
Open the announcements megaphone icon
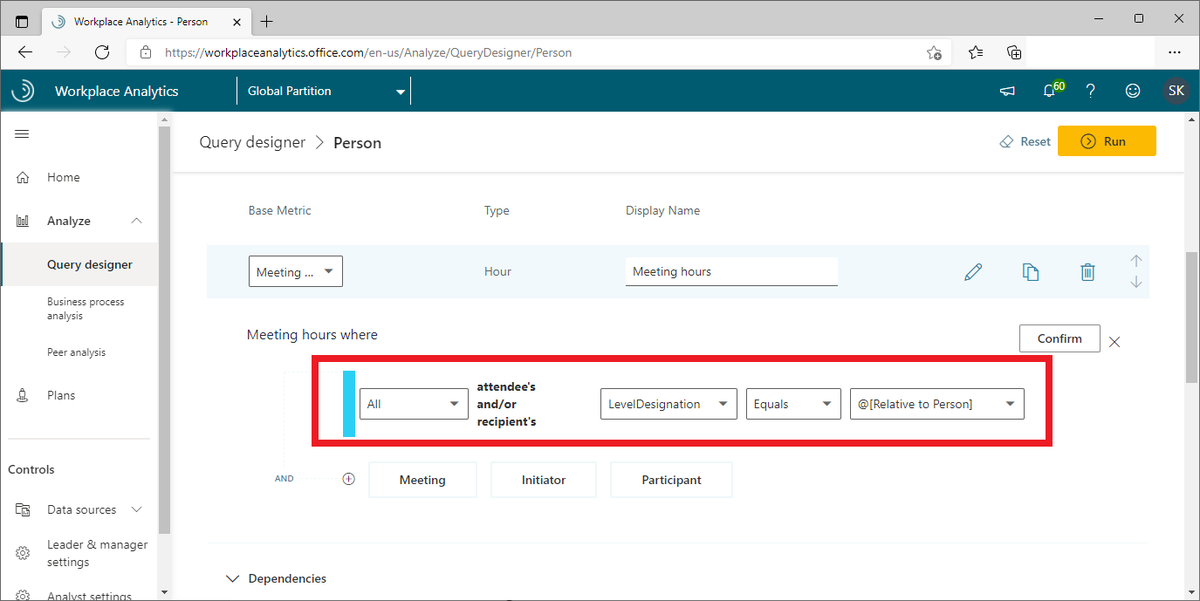pos(1008,91)
